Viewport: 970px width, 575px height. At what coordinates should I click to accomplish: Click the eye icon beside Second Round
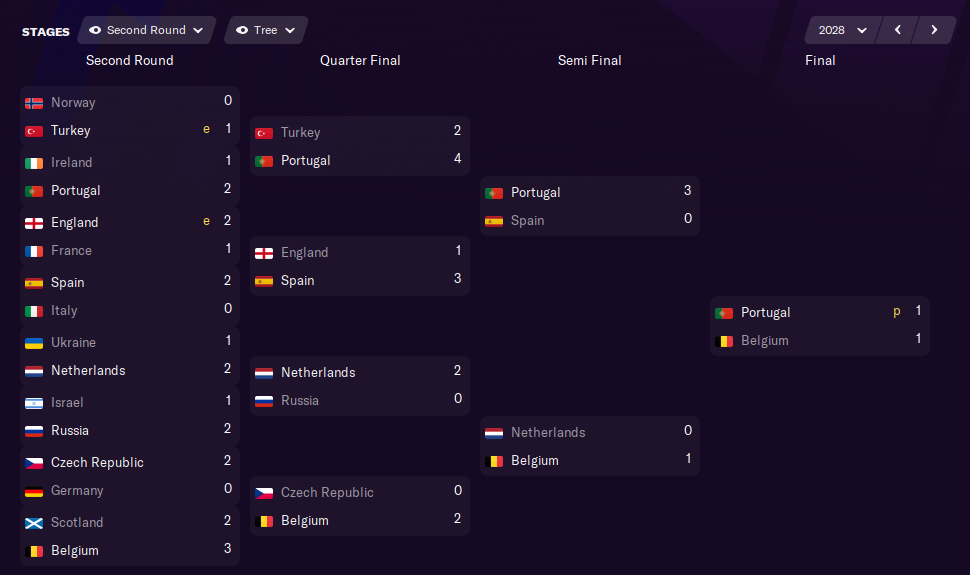(95, 30)
